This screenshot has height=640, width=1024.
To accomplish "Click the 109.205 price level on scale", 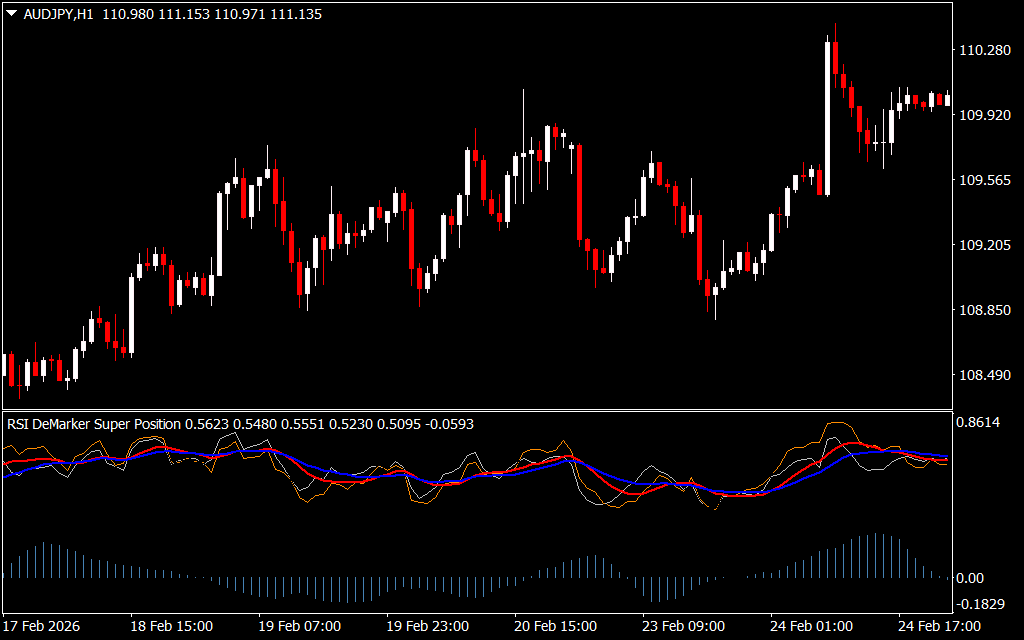I will [x=984, y=245].
